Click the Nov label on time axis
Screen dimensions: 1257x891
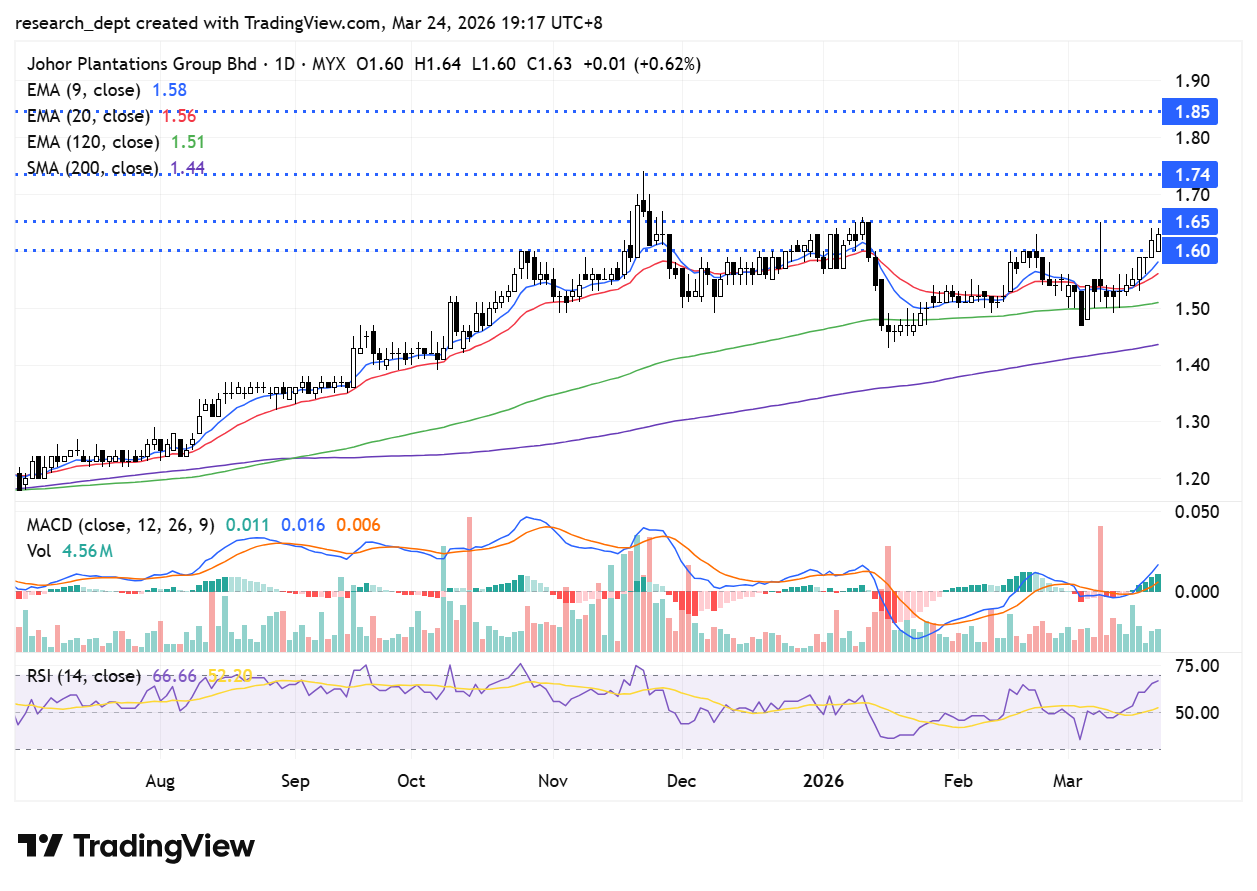click(x=552, y=780)
